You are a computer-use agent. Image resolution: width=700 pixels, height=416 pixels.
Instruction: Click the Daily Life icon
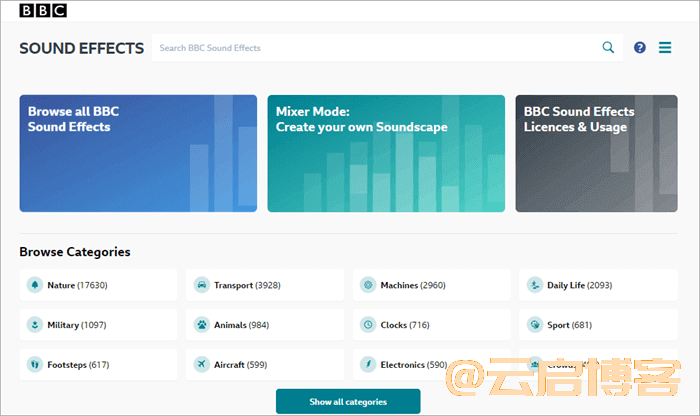click(535, 285)
